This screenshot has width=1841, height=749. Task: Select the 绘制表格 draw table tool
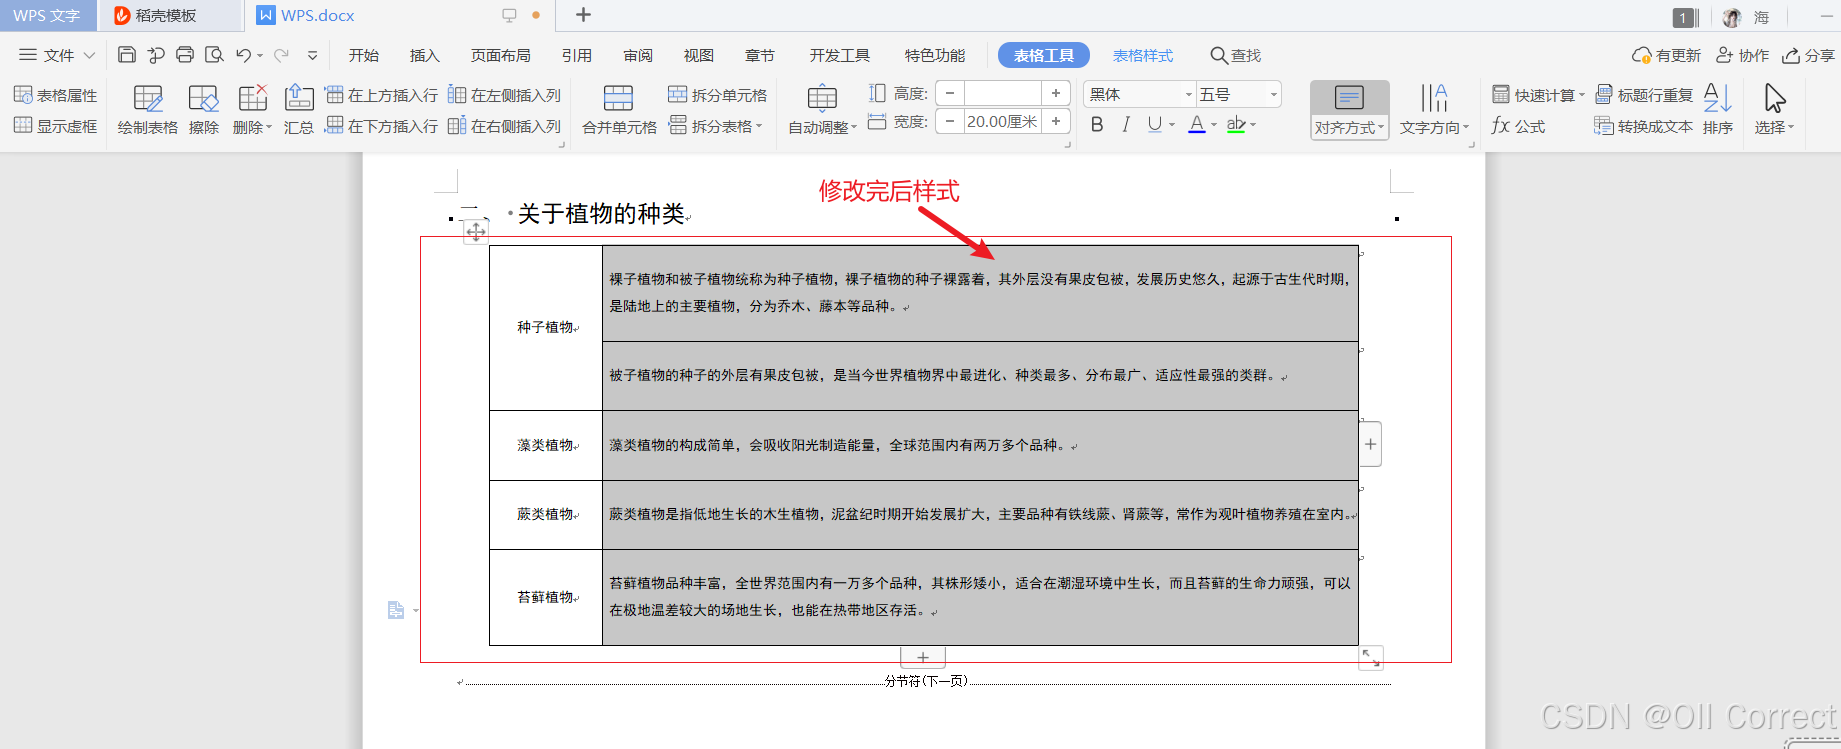tap(148, 110)
